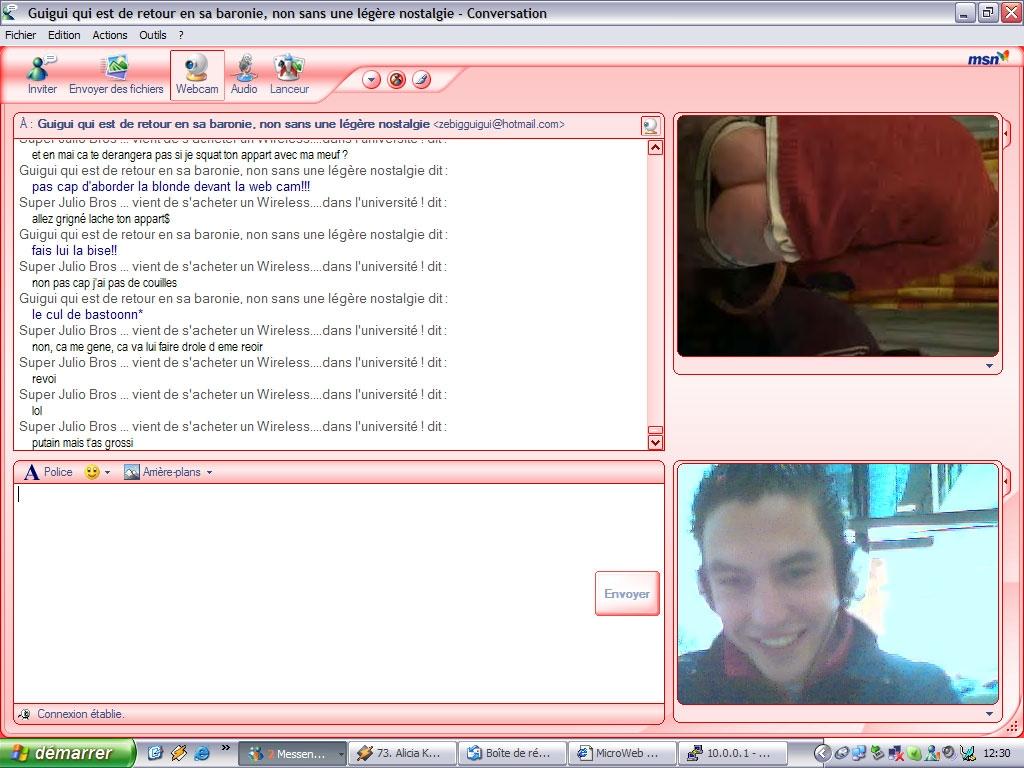Image resolution: width=1024 pixels, height=768 pixels.
Task: Open the emoticon smiley picker
Action: (92, 472)
